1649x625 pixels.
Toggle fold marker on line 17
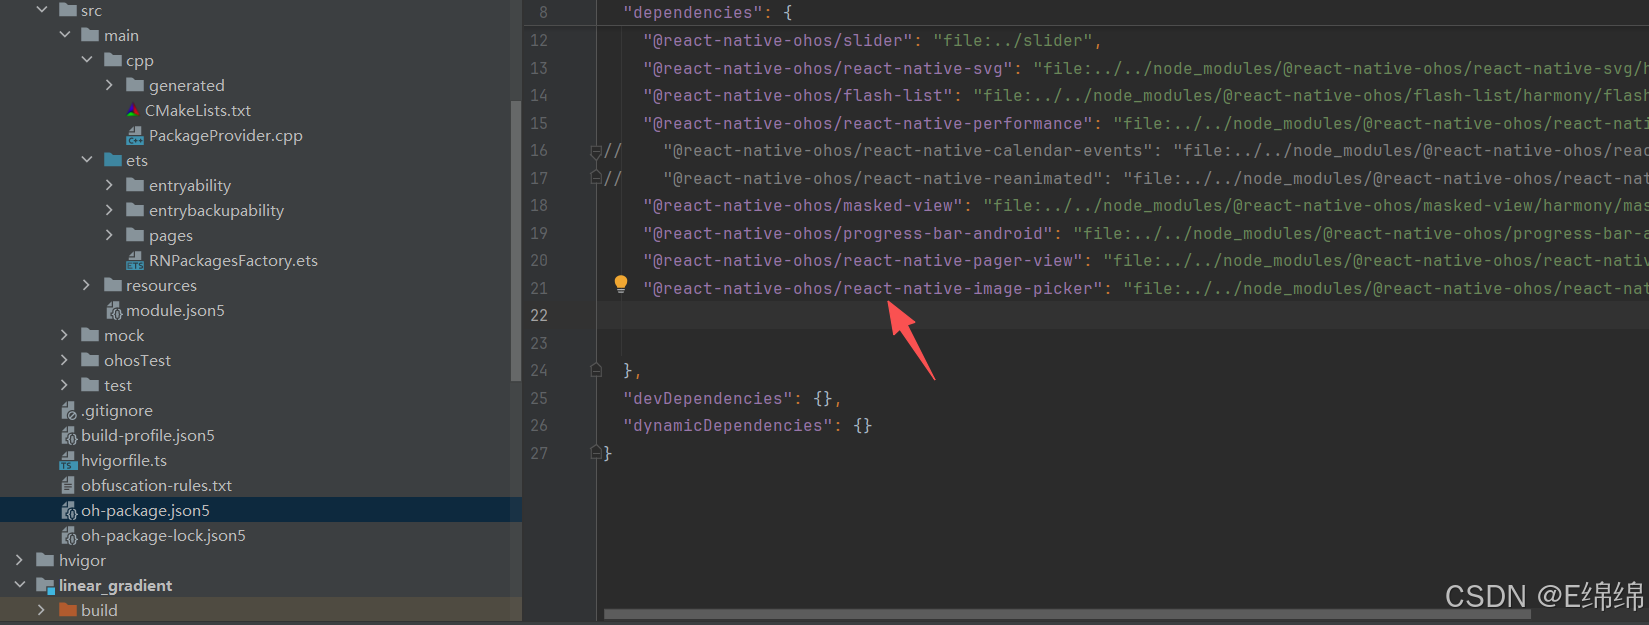(596, 177)
